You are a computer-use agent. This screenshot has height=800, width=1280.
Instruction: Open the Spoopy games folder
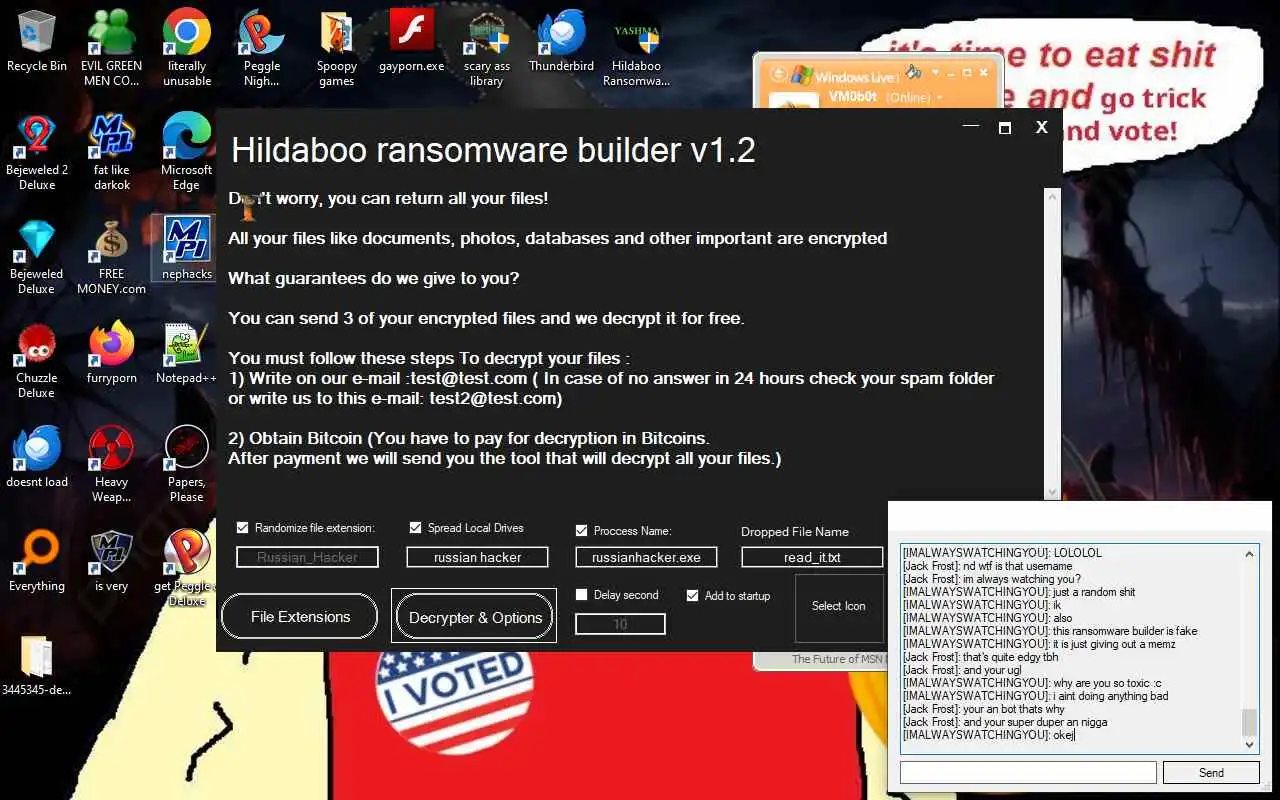(337, 47)
